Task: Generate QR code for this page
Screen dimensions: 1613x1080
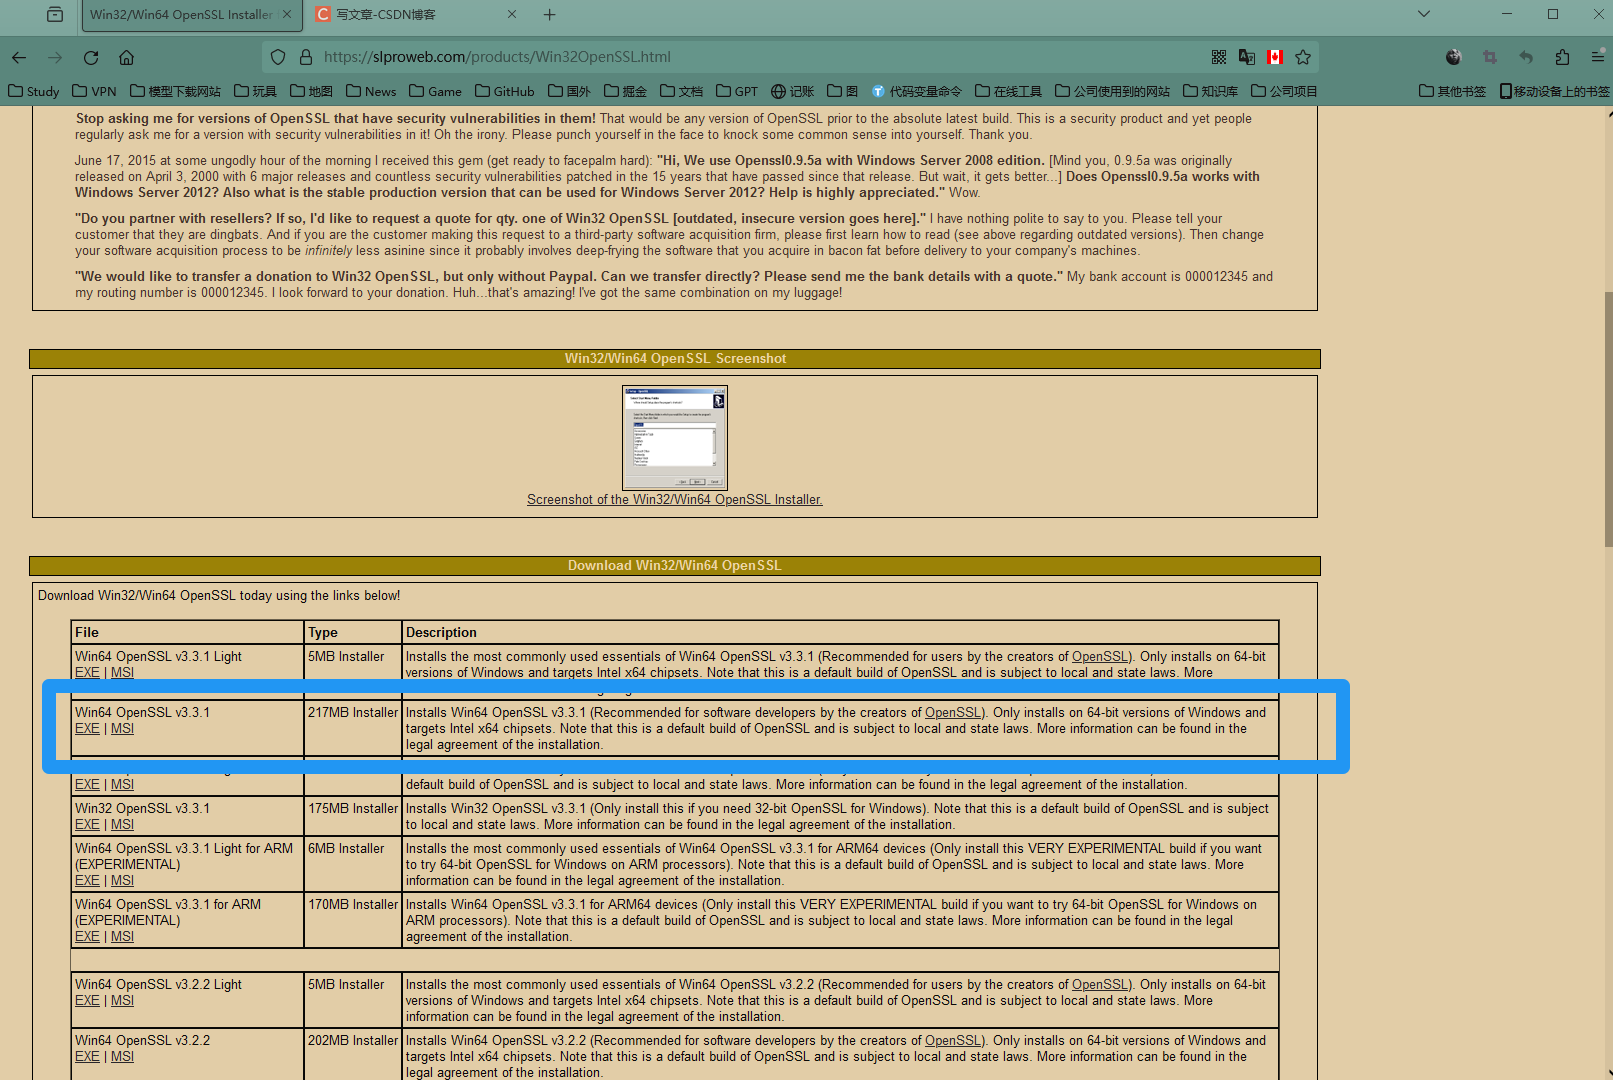Action: click(x=1219, y=57)
